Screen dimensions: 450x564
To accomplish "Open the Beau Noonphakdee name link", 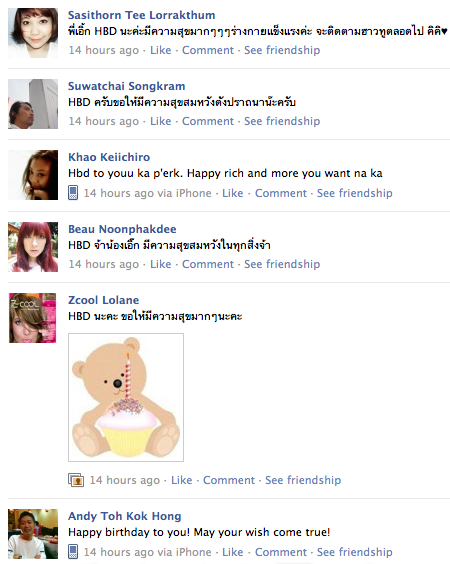I will coord(122,229).
